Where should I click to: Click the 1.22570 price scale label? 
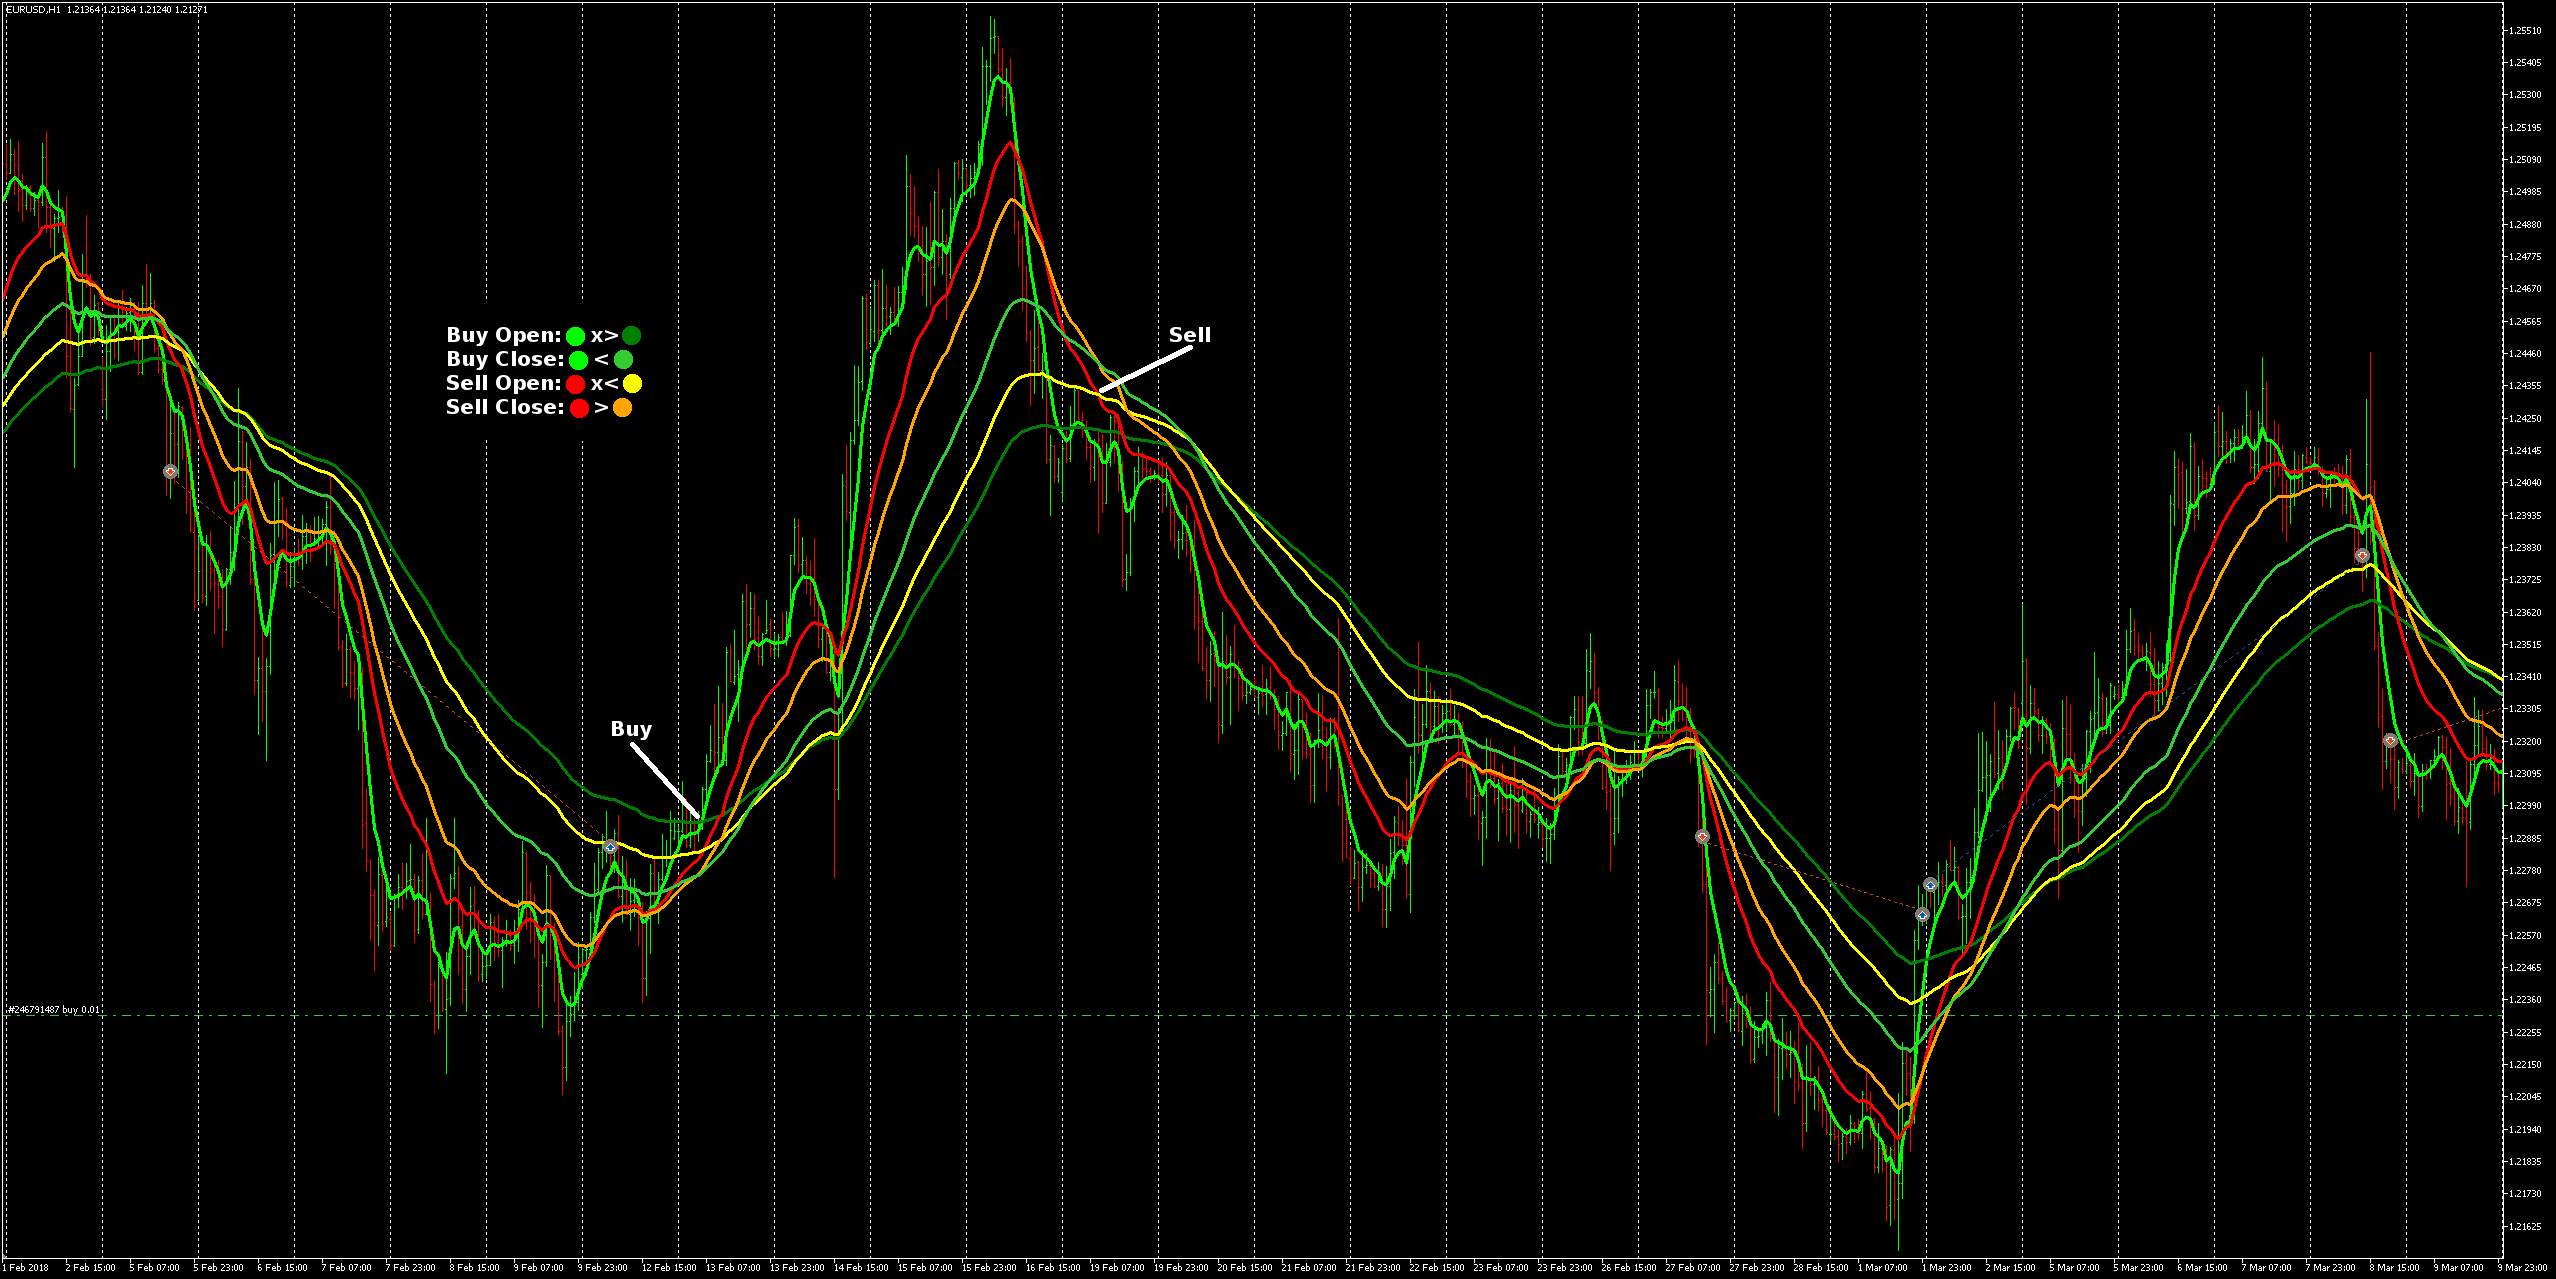[x=2525, y=936]
